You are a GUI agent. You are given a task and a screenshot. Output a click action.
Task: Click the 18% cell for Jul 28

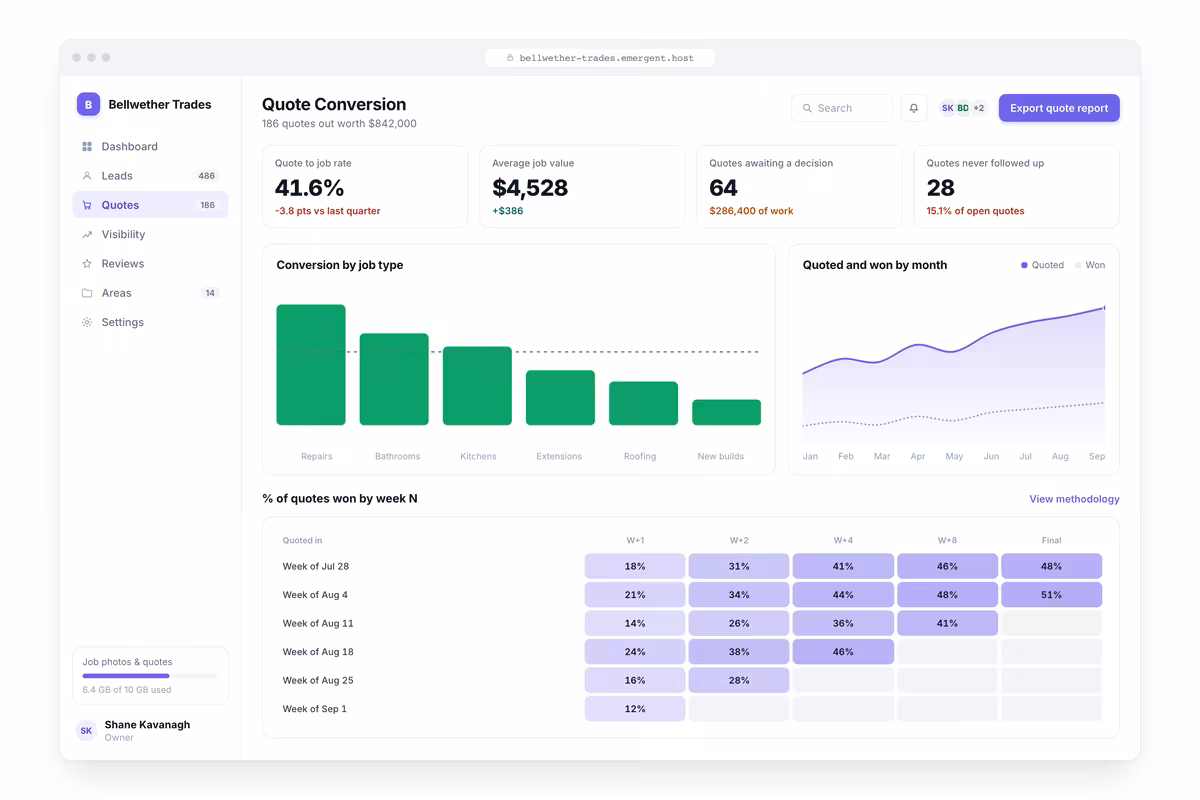click(635, 566)
